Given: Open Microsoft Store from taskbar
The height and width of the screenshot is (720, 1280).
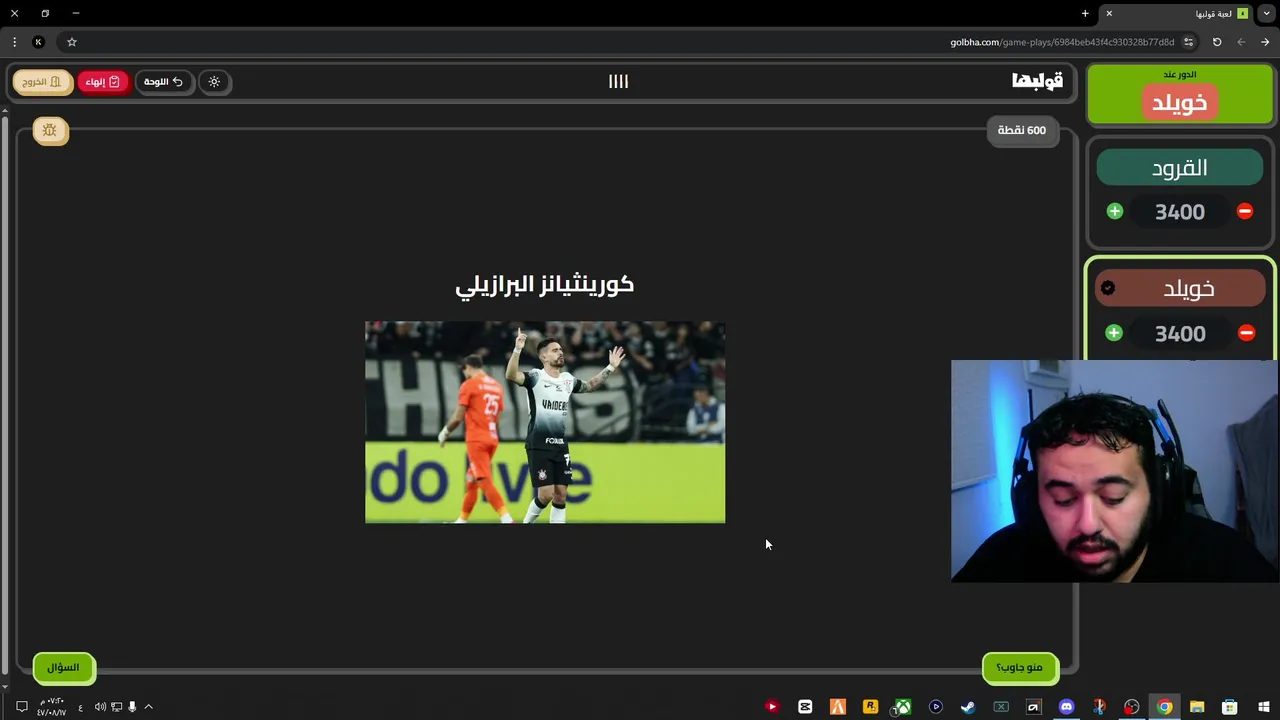Looking at the screenshot, I should click(x=1230, y=707).
